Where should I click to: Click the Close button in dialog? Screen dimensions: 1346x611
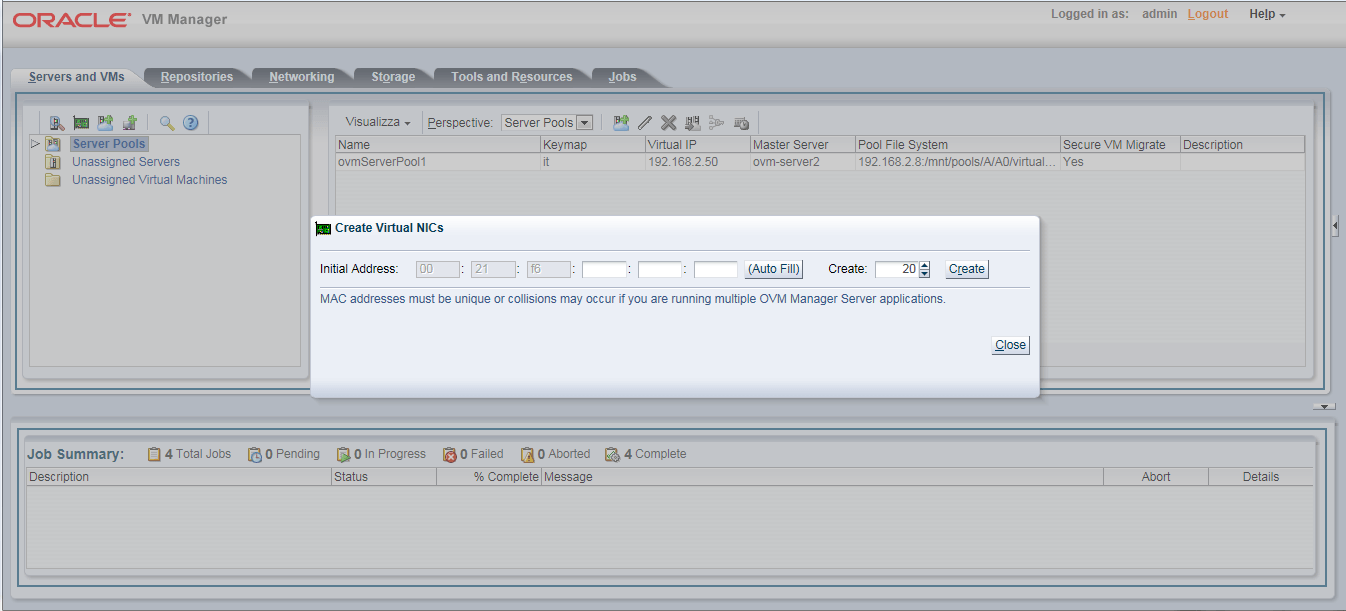tap(1010, 345)
